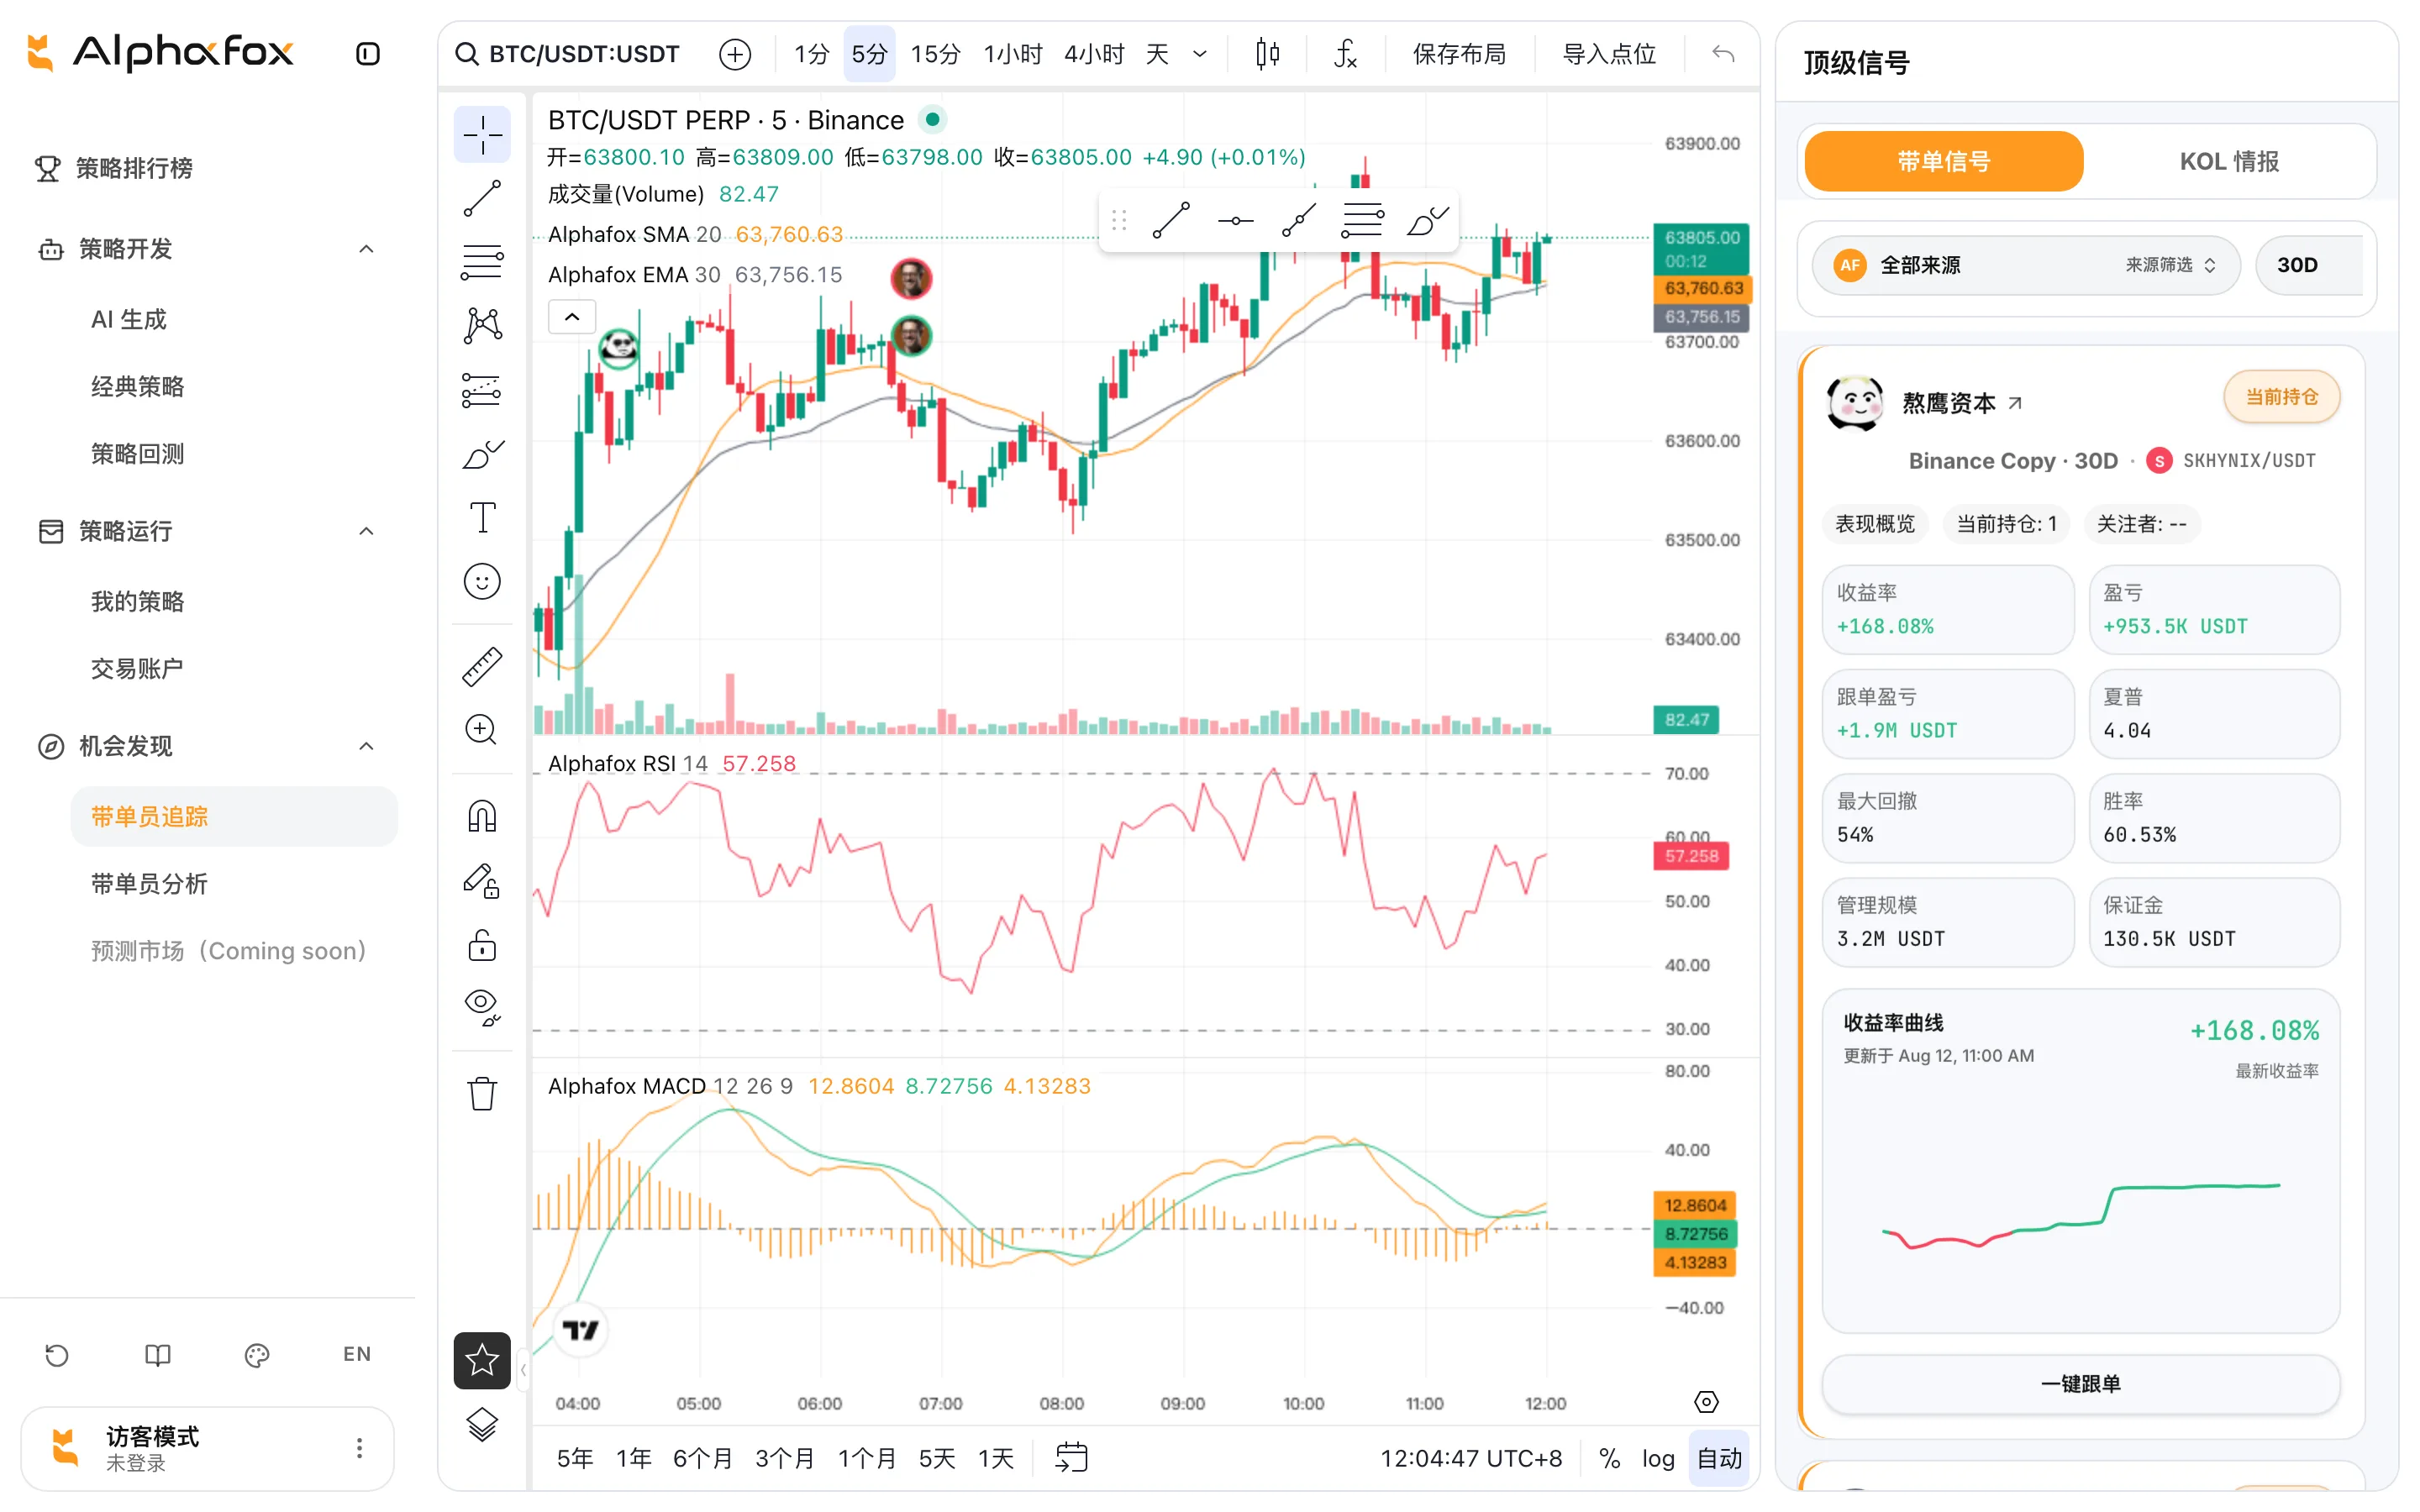Toggle stay-in-drawing-mode pencil lock
The image size is (2420, 1512).
pos(482,881)
